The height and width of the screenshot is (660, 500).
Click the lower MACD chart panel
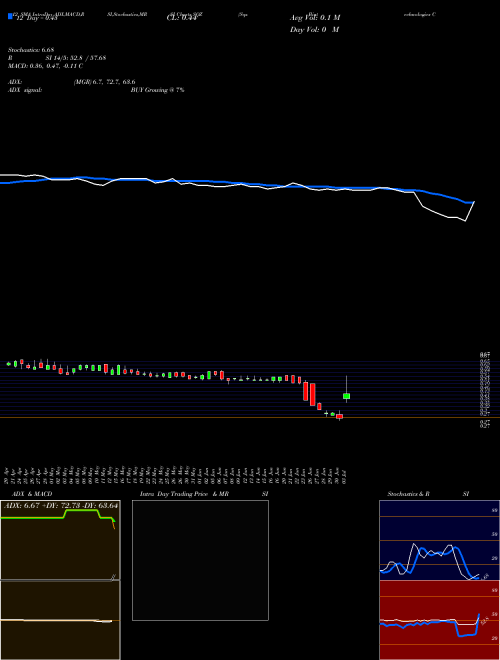point(60,620)
